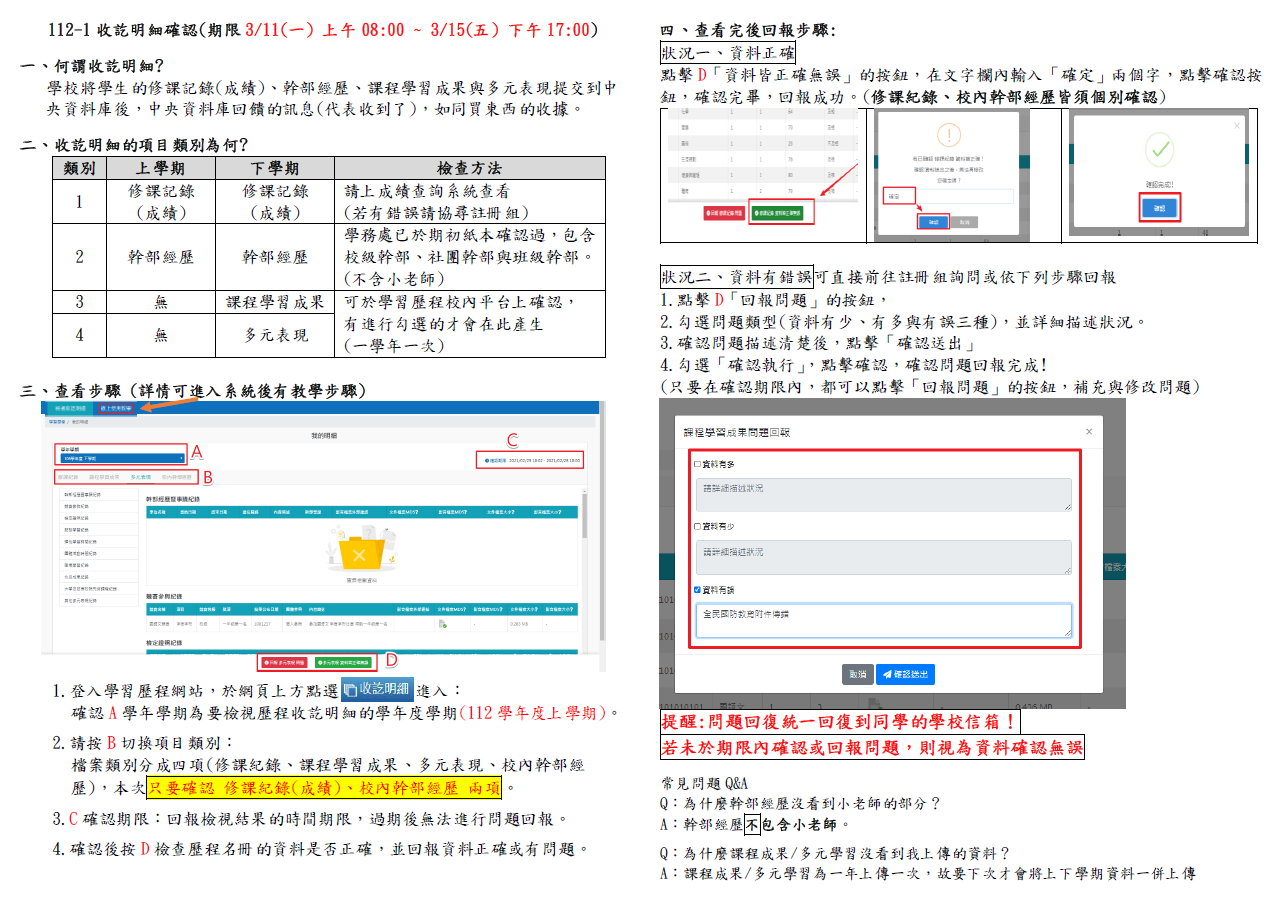1286x905 pixels.
Task: Click grey 取消 in the warning dialog
Action: [963, 221]
